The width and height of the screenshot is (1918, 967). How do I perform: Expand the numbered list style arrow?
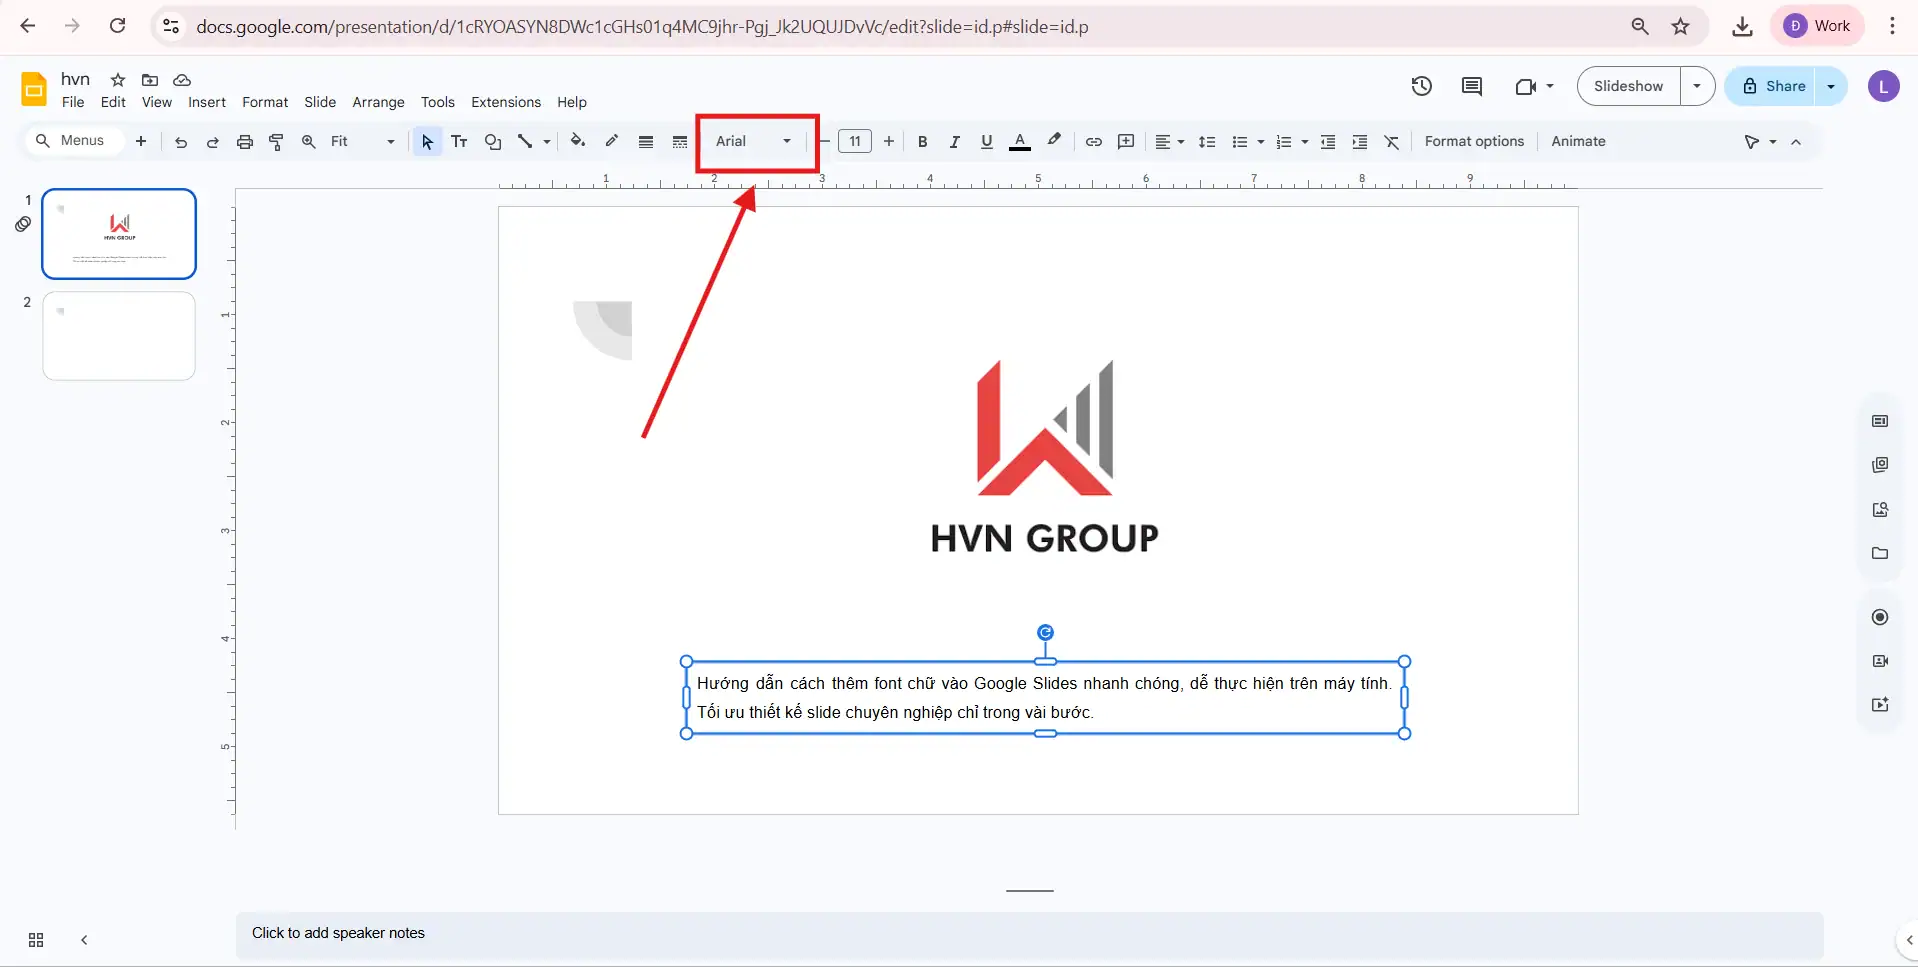pyautogui.click(x=1305, y=142)
